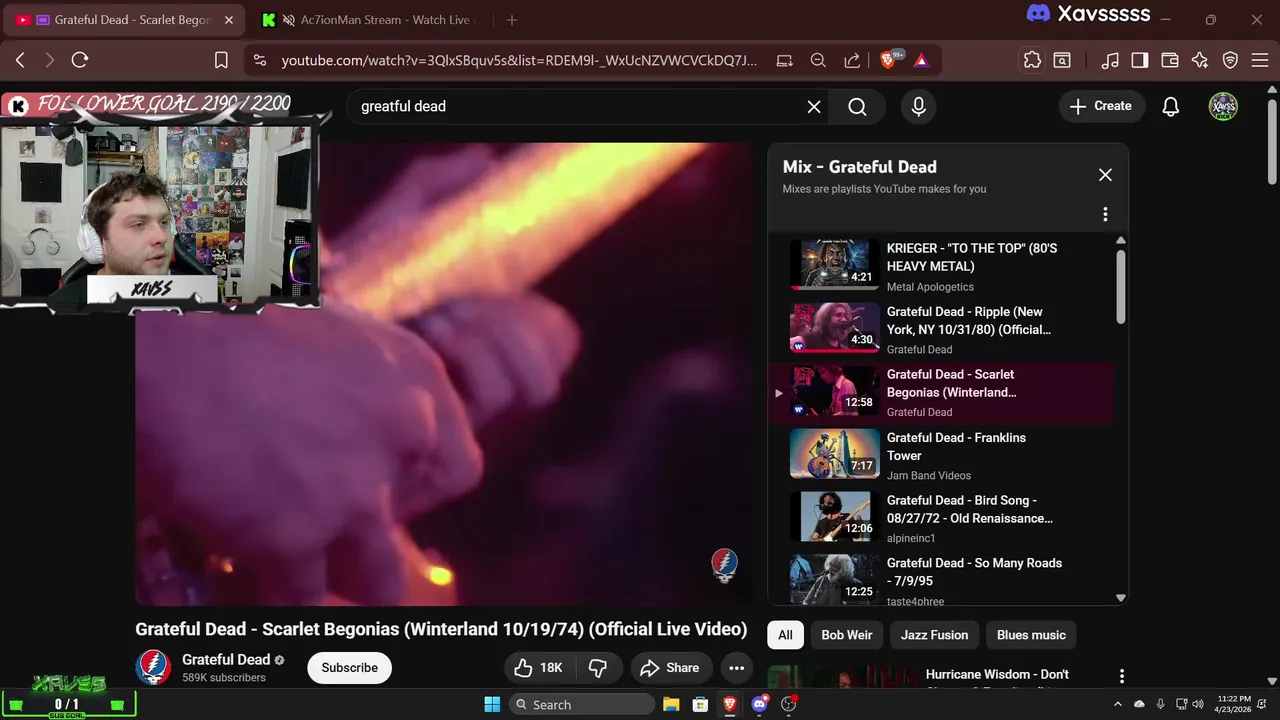Click the Grateful Dead watermark in video

click(725, 565)
